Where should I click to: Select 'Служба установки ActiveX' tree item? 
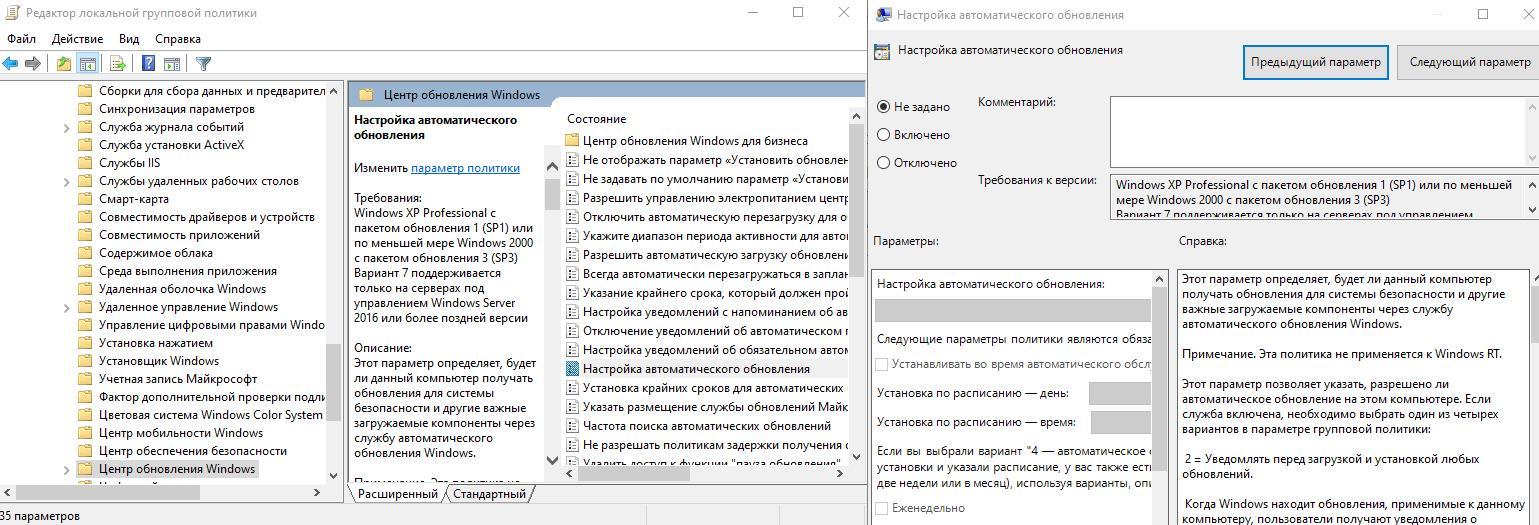click(171, 145)
